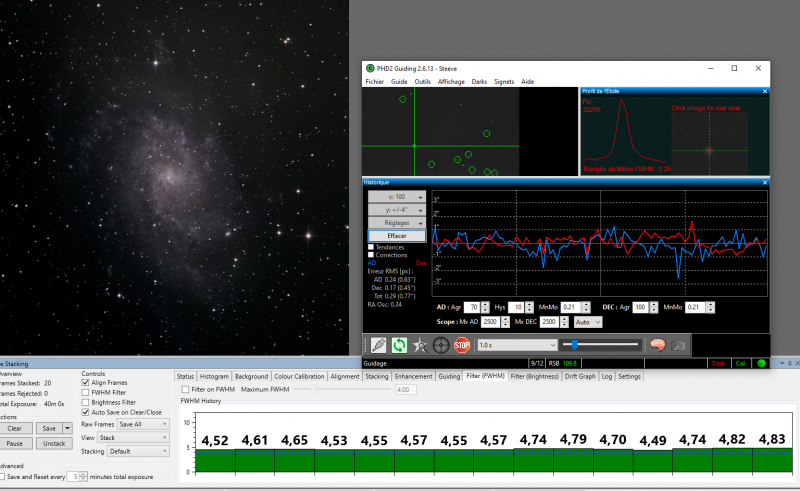Uncheck Align Frames

[85, 382]
